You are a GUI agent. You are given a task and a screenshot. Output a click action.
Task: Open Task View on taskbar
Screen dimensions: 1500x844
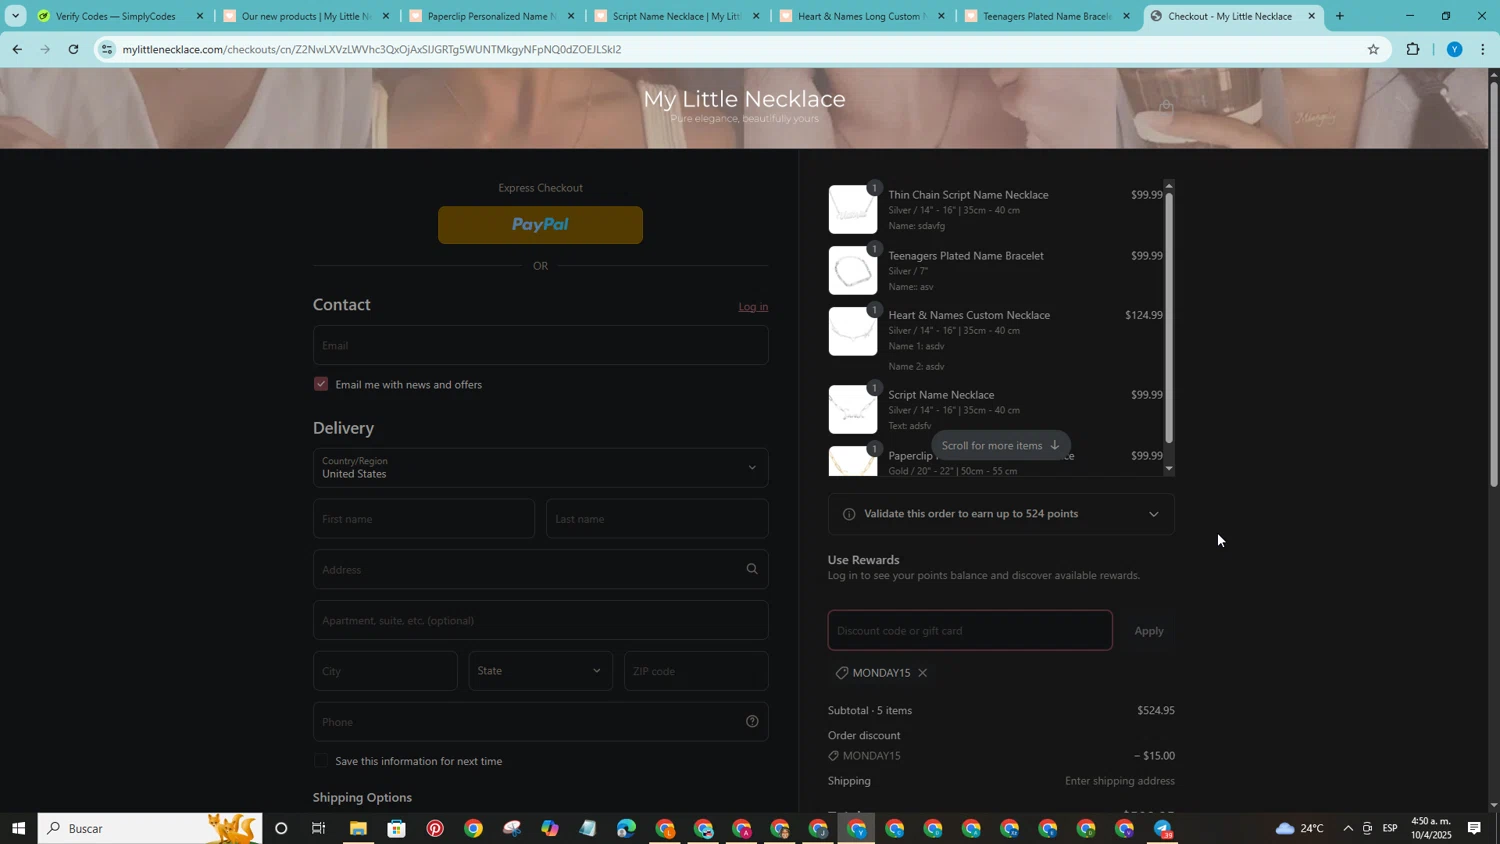click(x=319, y=828)
